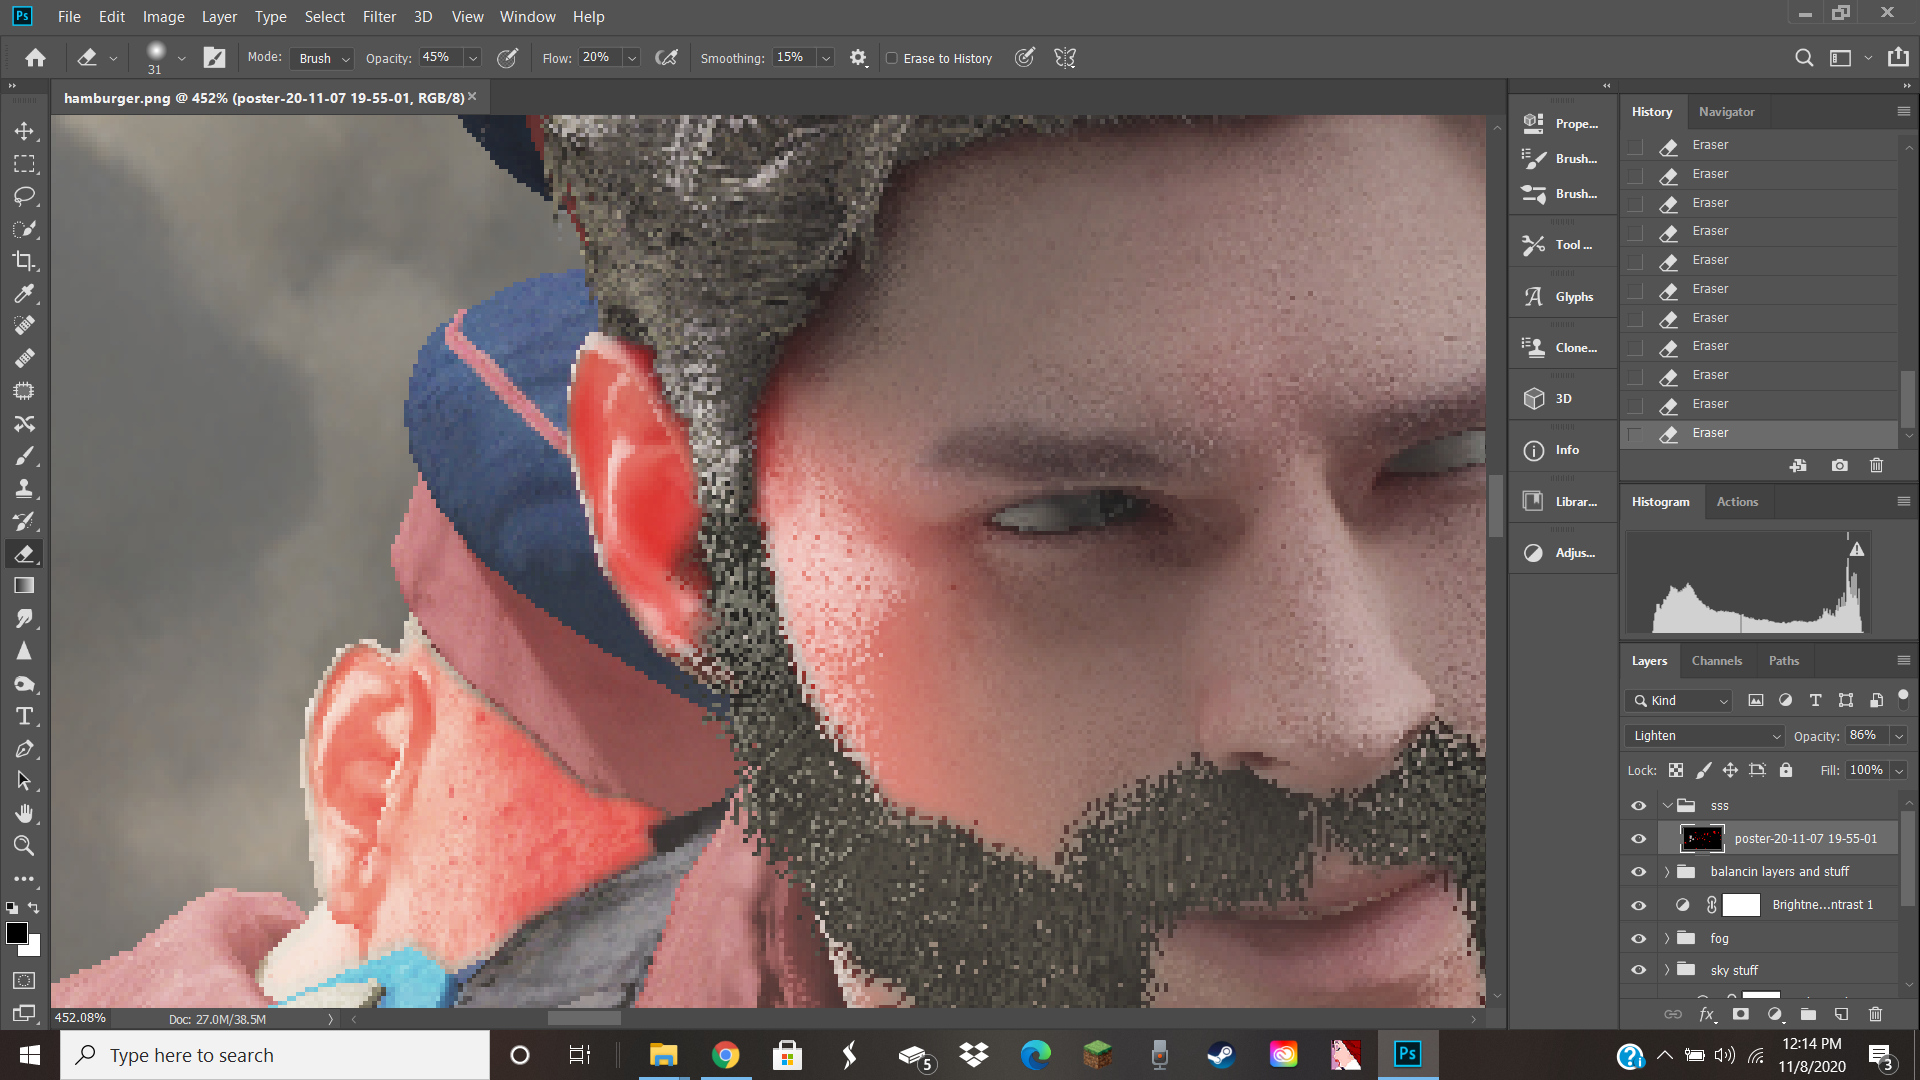Click the last Eraser history state
Viewport: 1920px width, 1080px height.
[x=1710, y=433]
